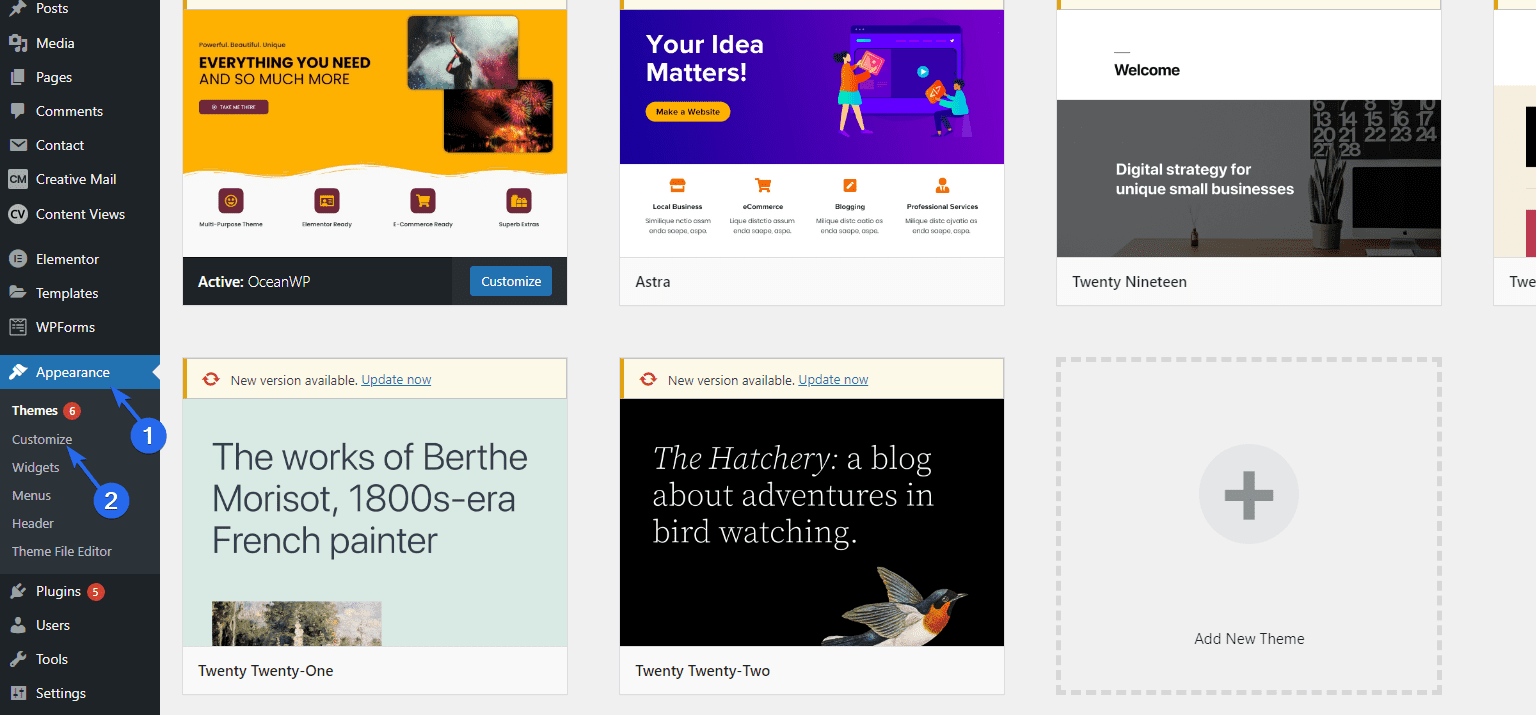Click the Contact envelope icon

pyautogui.click(x=18, y=145)
